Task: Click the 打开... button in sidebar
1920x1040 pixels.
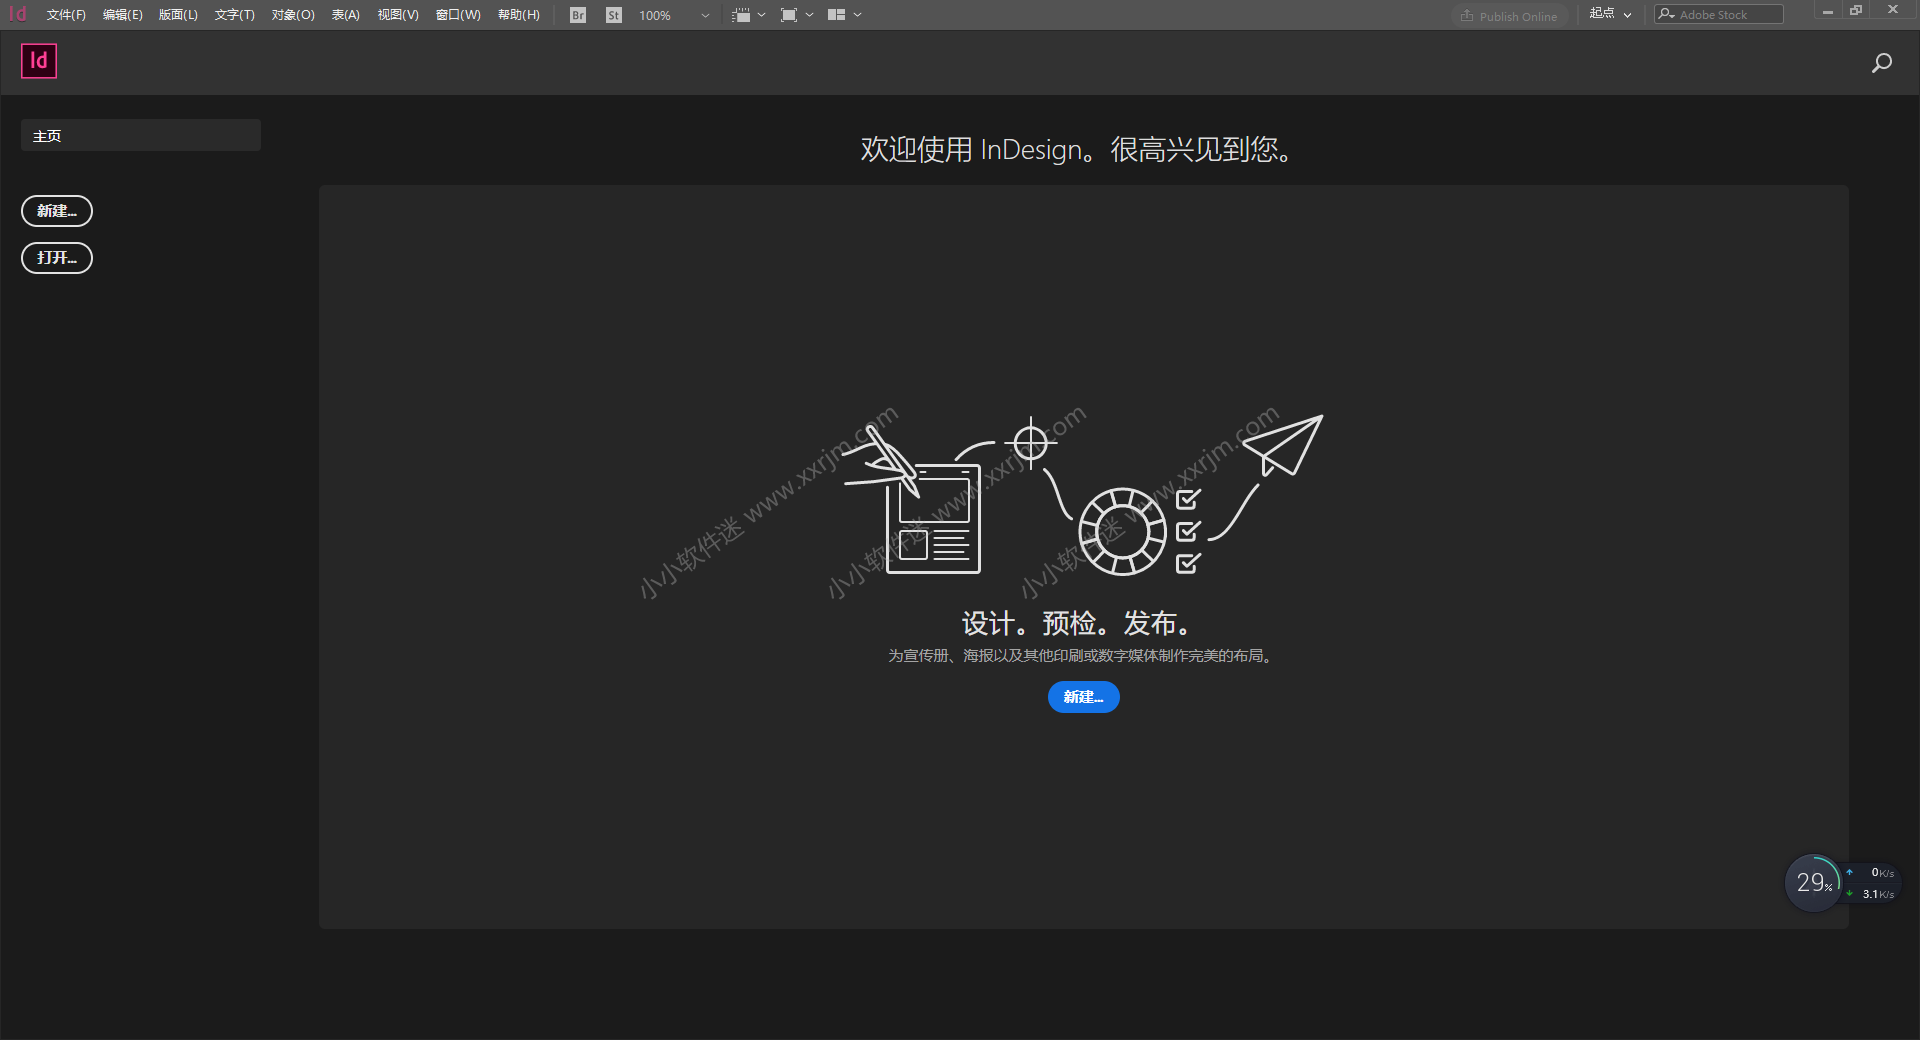Action: 57,258
